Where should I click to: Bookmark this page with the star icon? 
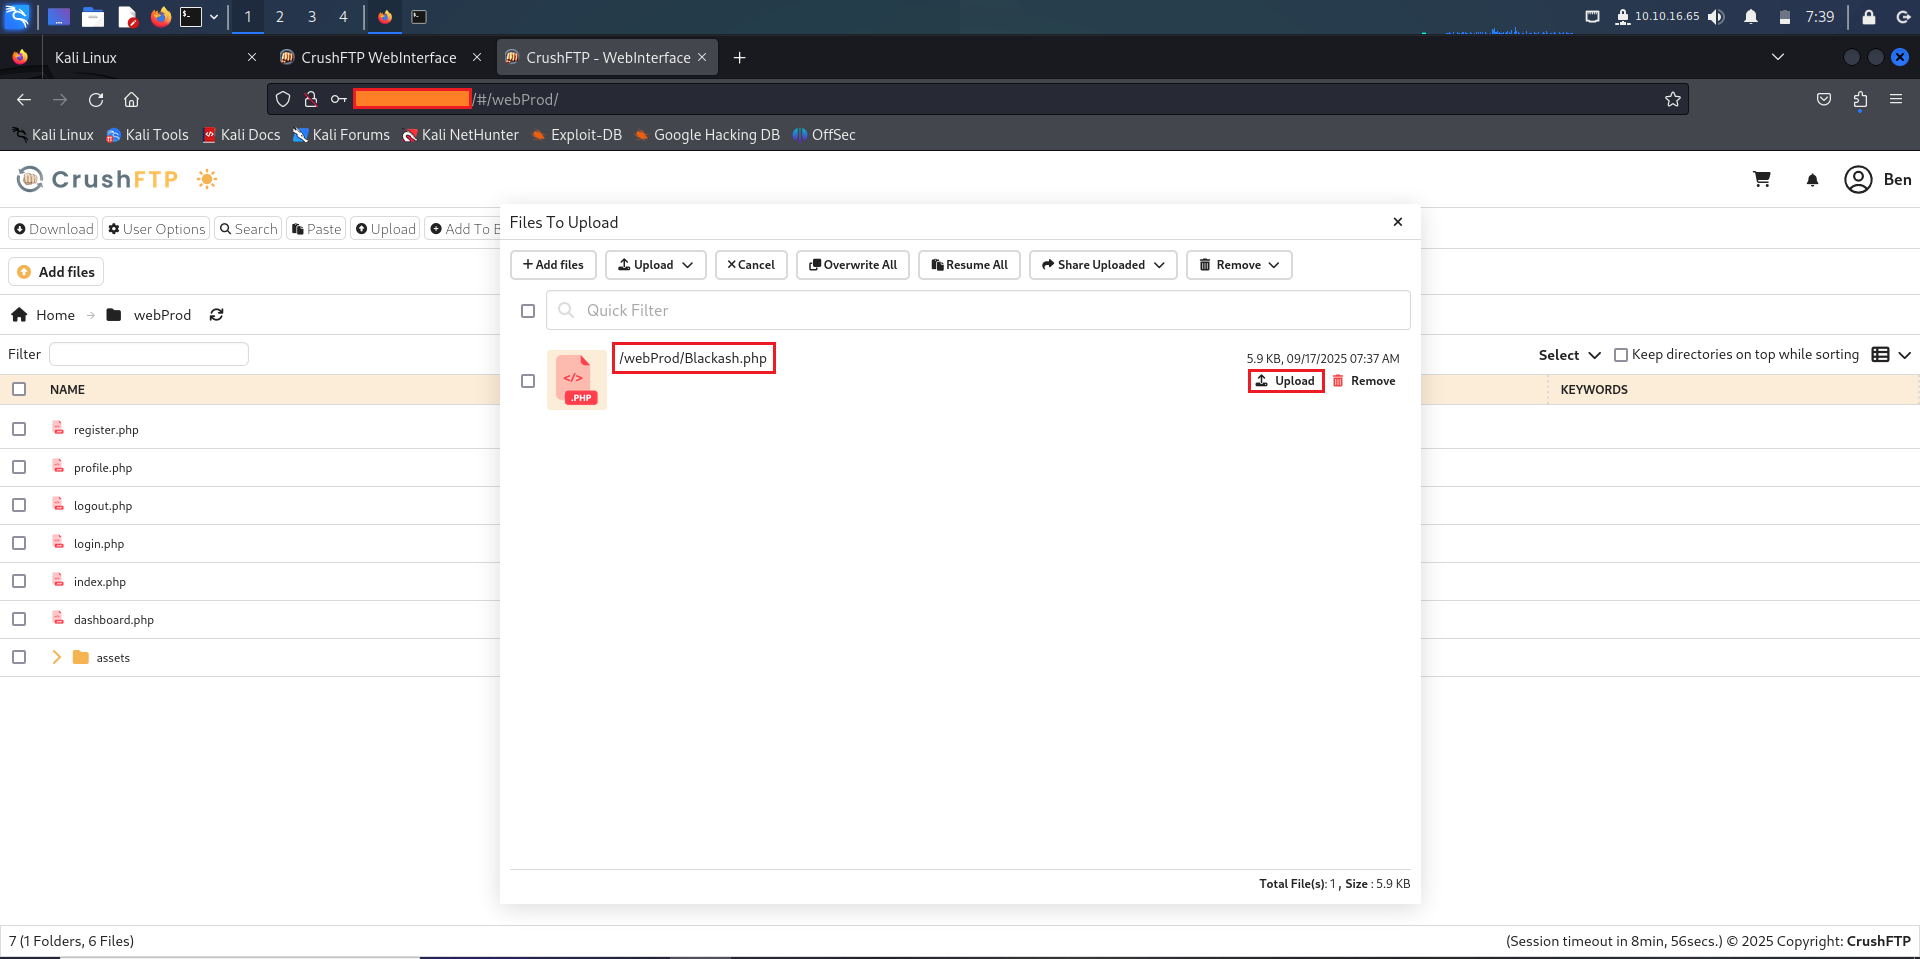tap(1672, 99)
